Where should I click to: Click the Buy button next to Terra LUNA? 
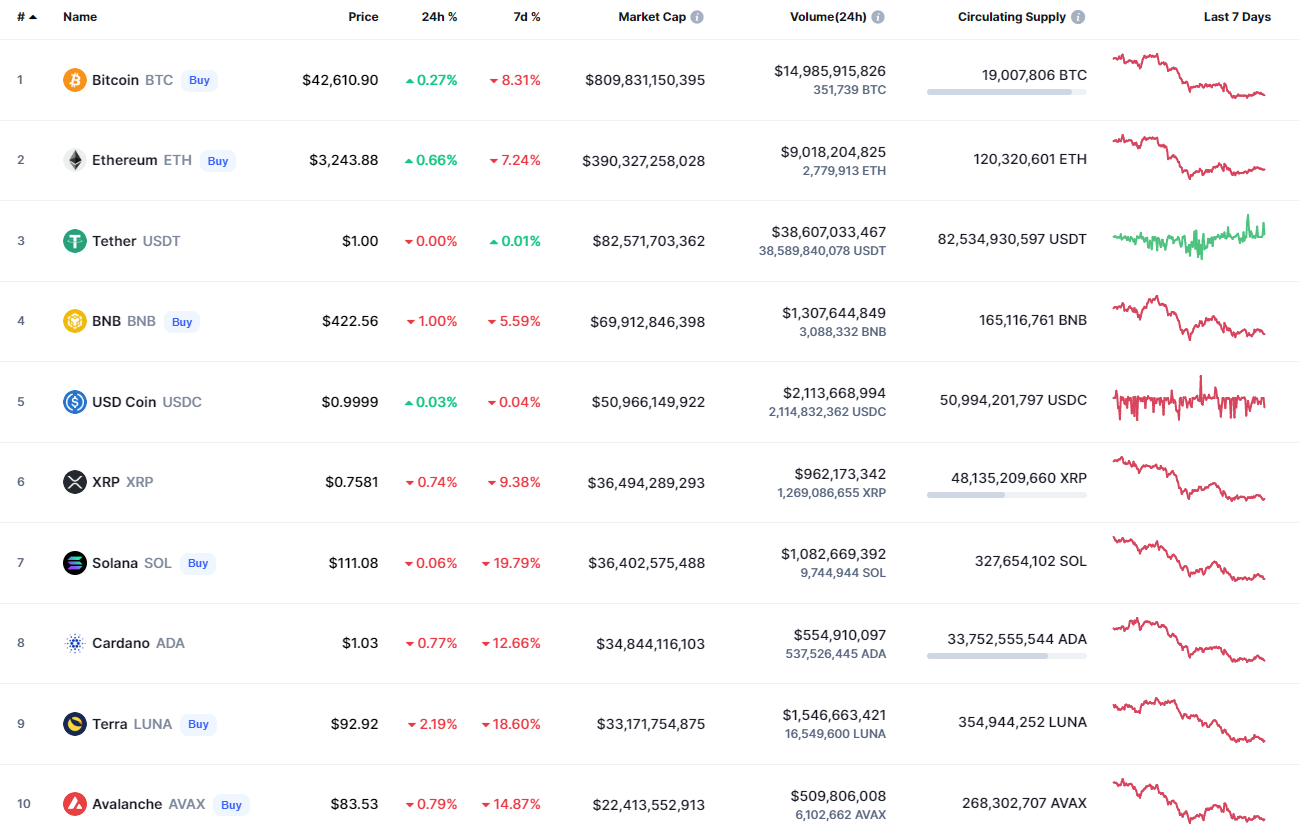(x=199, y=724)
